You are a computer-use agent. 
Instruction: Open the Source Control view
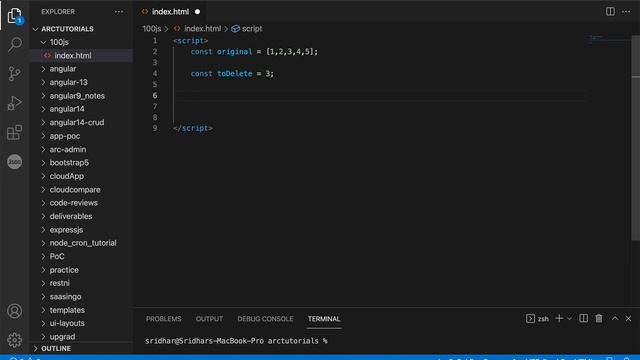pos(15,73)
